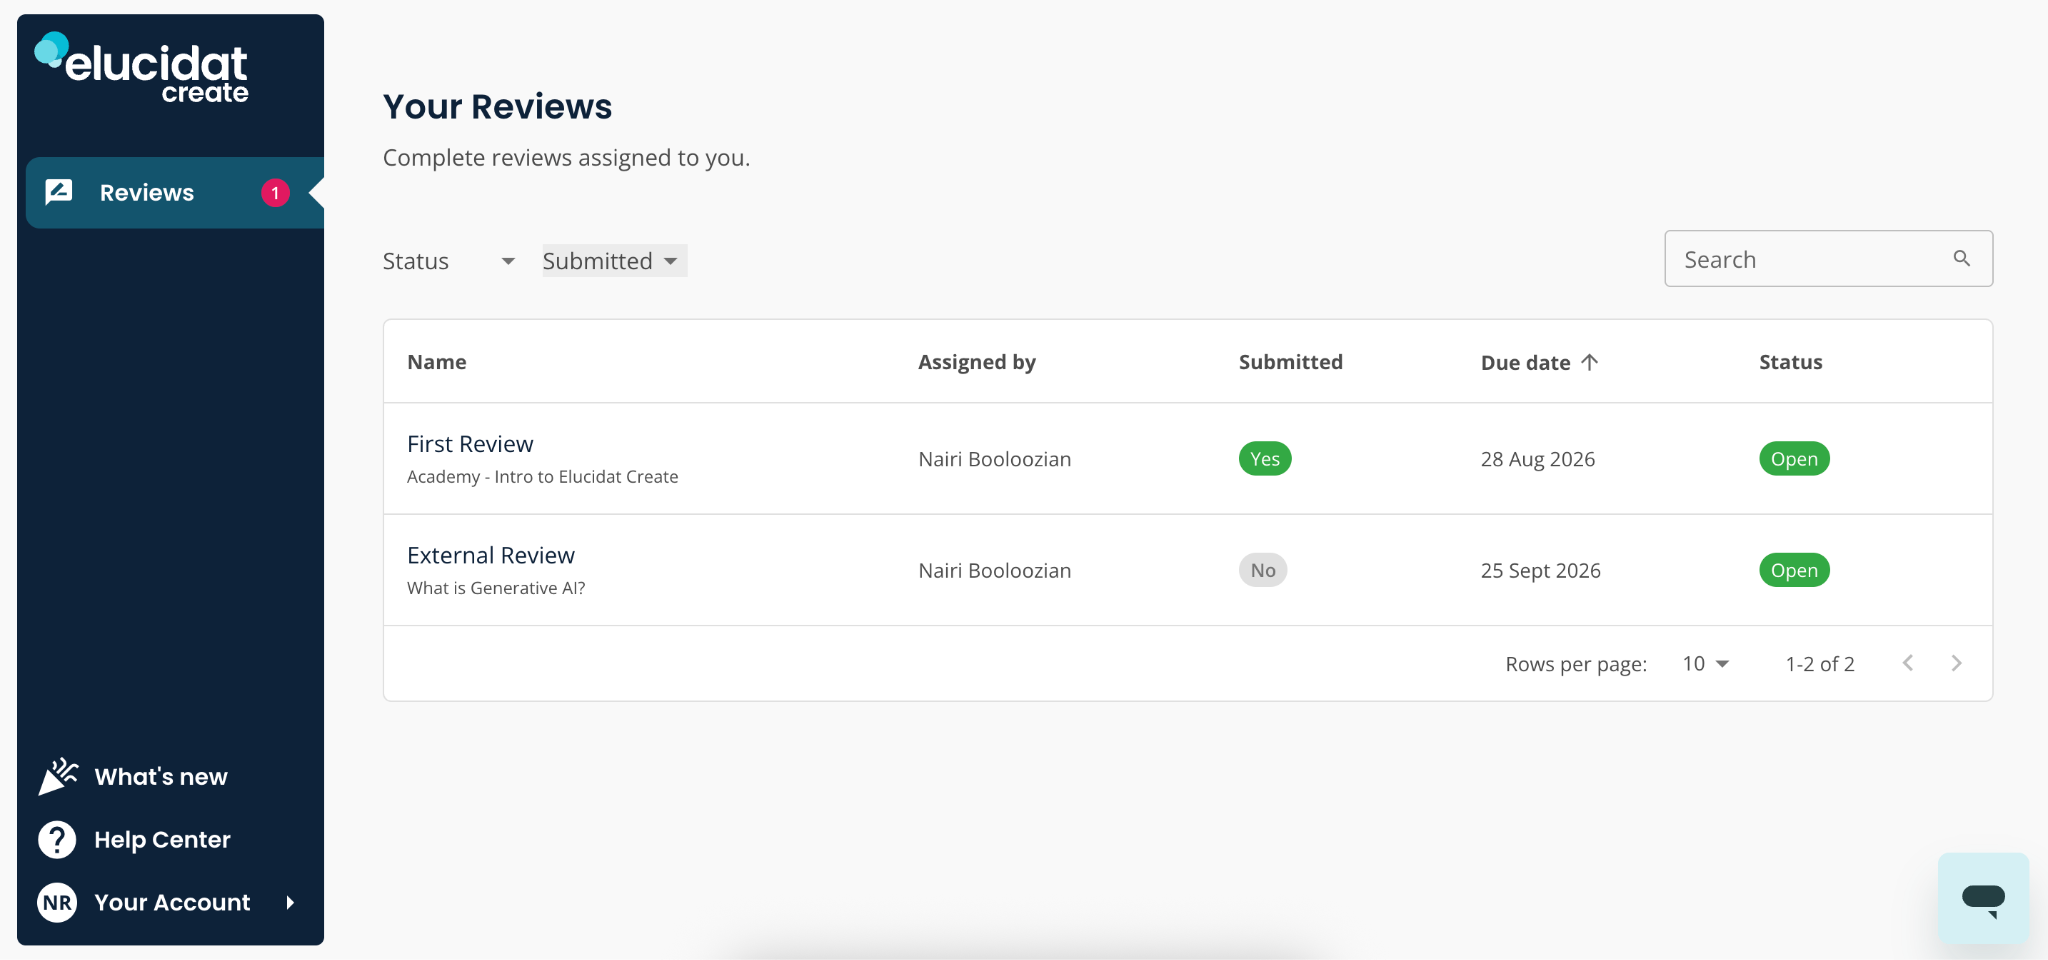Image resolution: width=2048 pixels, height=960 pixels.
Task: Click the '28 Aug 2026' due date
Action: [1538, 459]
